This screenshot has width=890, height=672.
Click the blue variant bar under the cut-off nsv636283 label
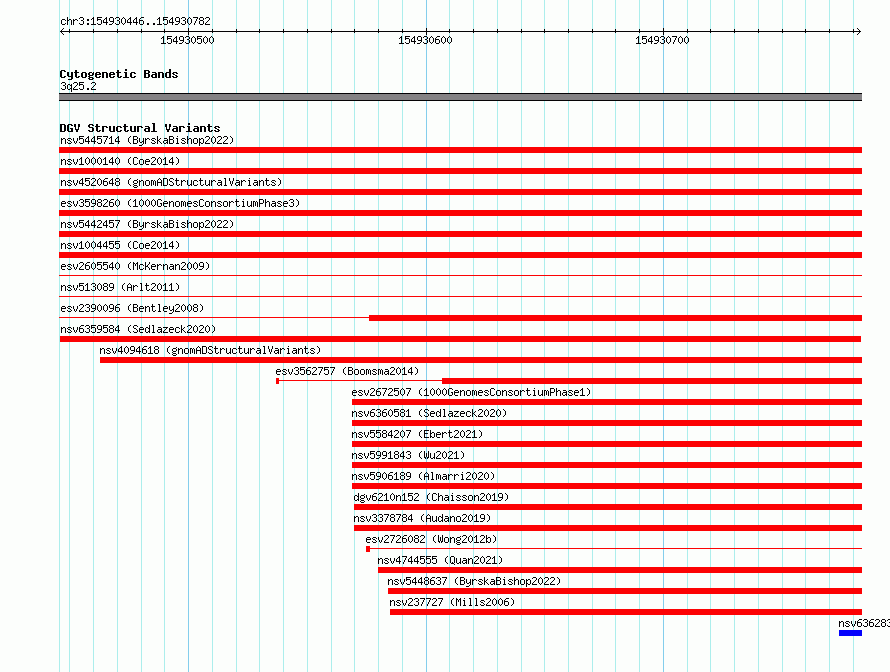click(x=850, y=633)
